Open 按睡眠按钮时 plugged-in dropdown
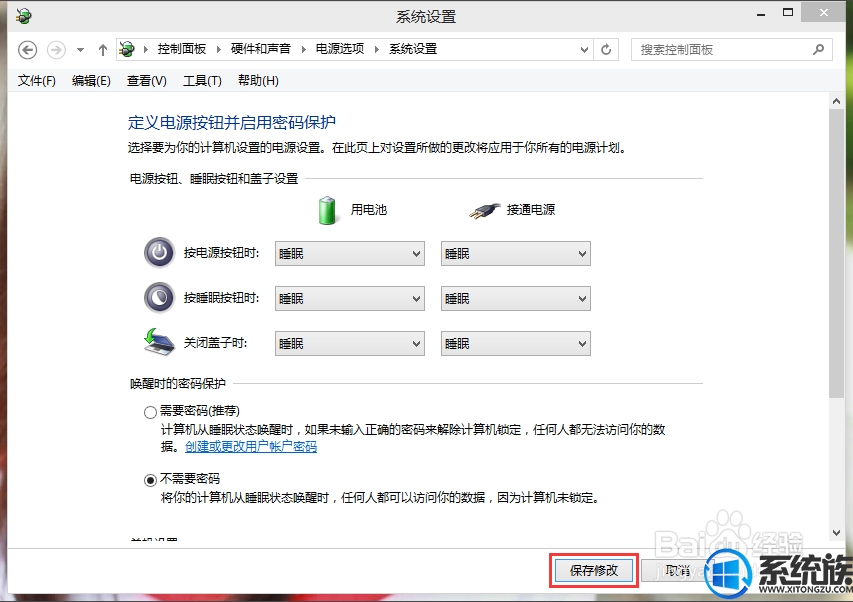 [516, 299]
